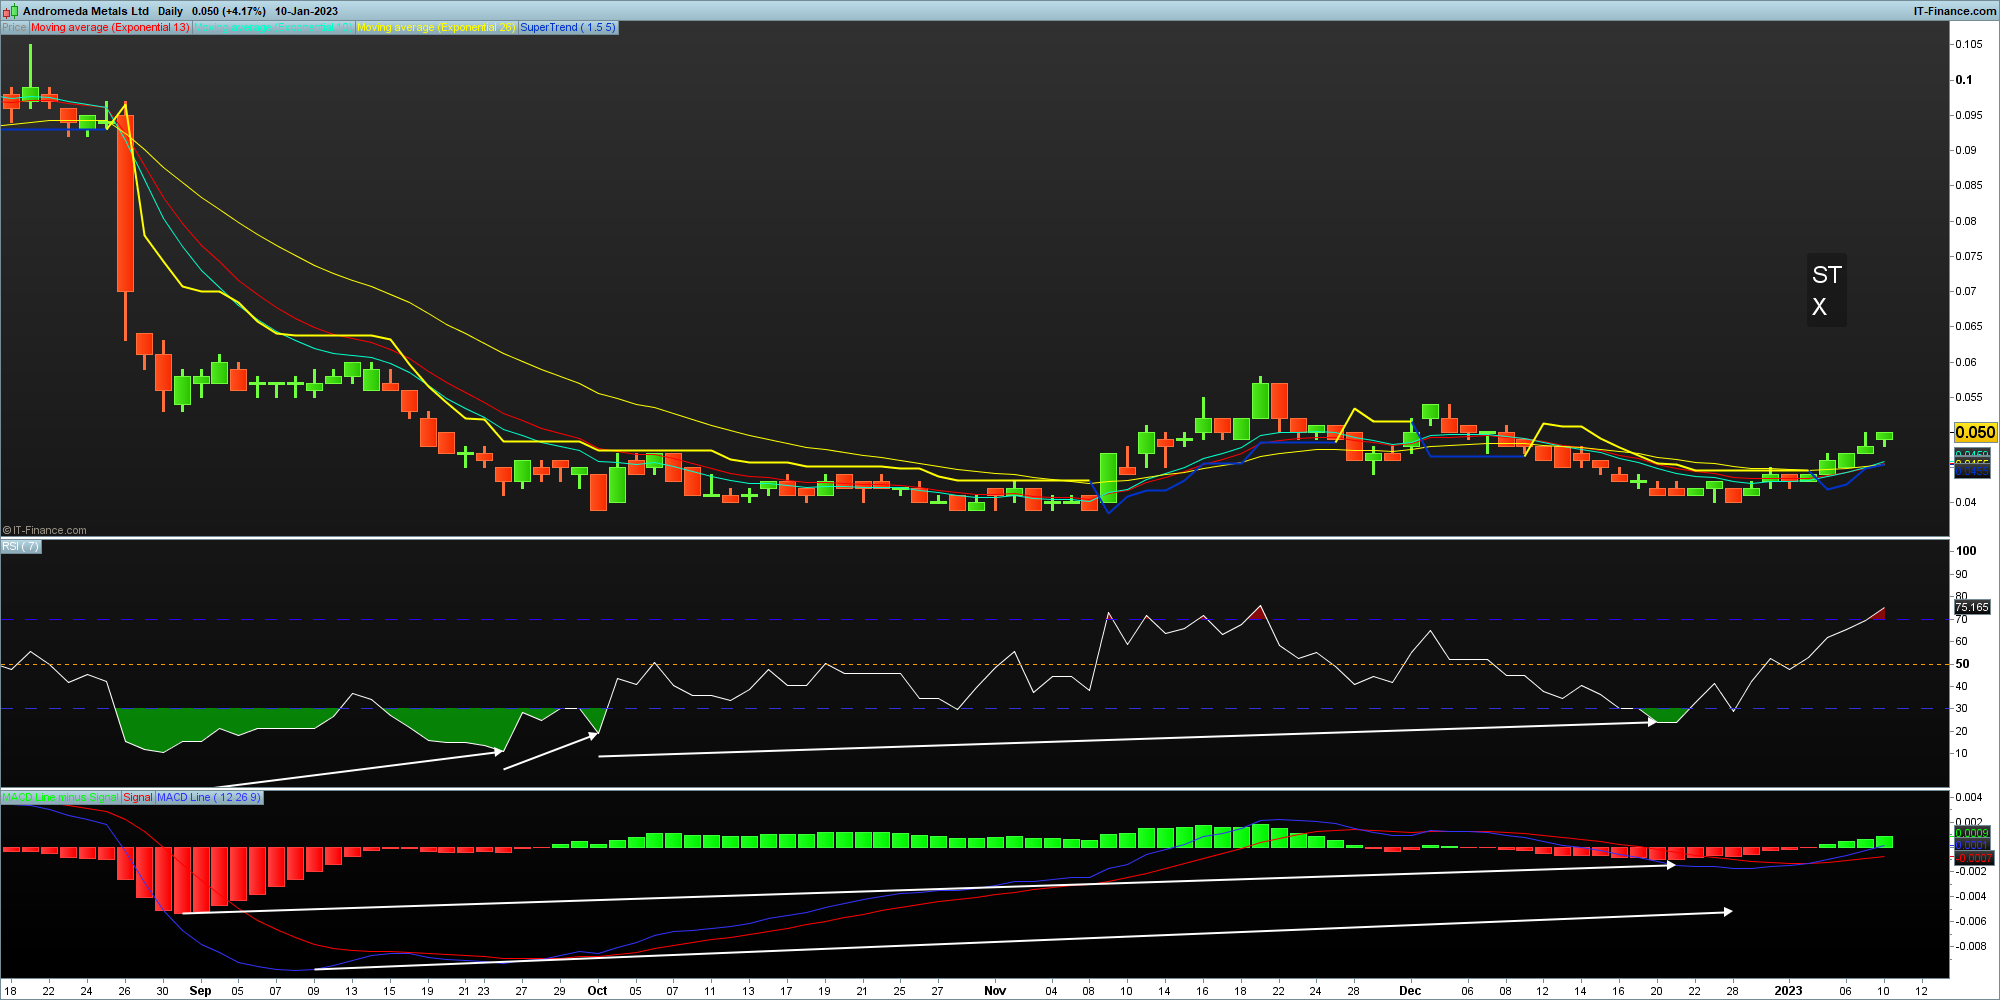Click the RSI (7) panel label
The width and height of the screenshot is (2000, 1000).
coord(21,547)
